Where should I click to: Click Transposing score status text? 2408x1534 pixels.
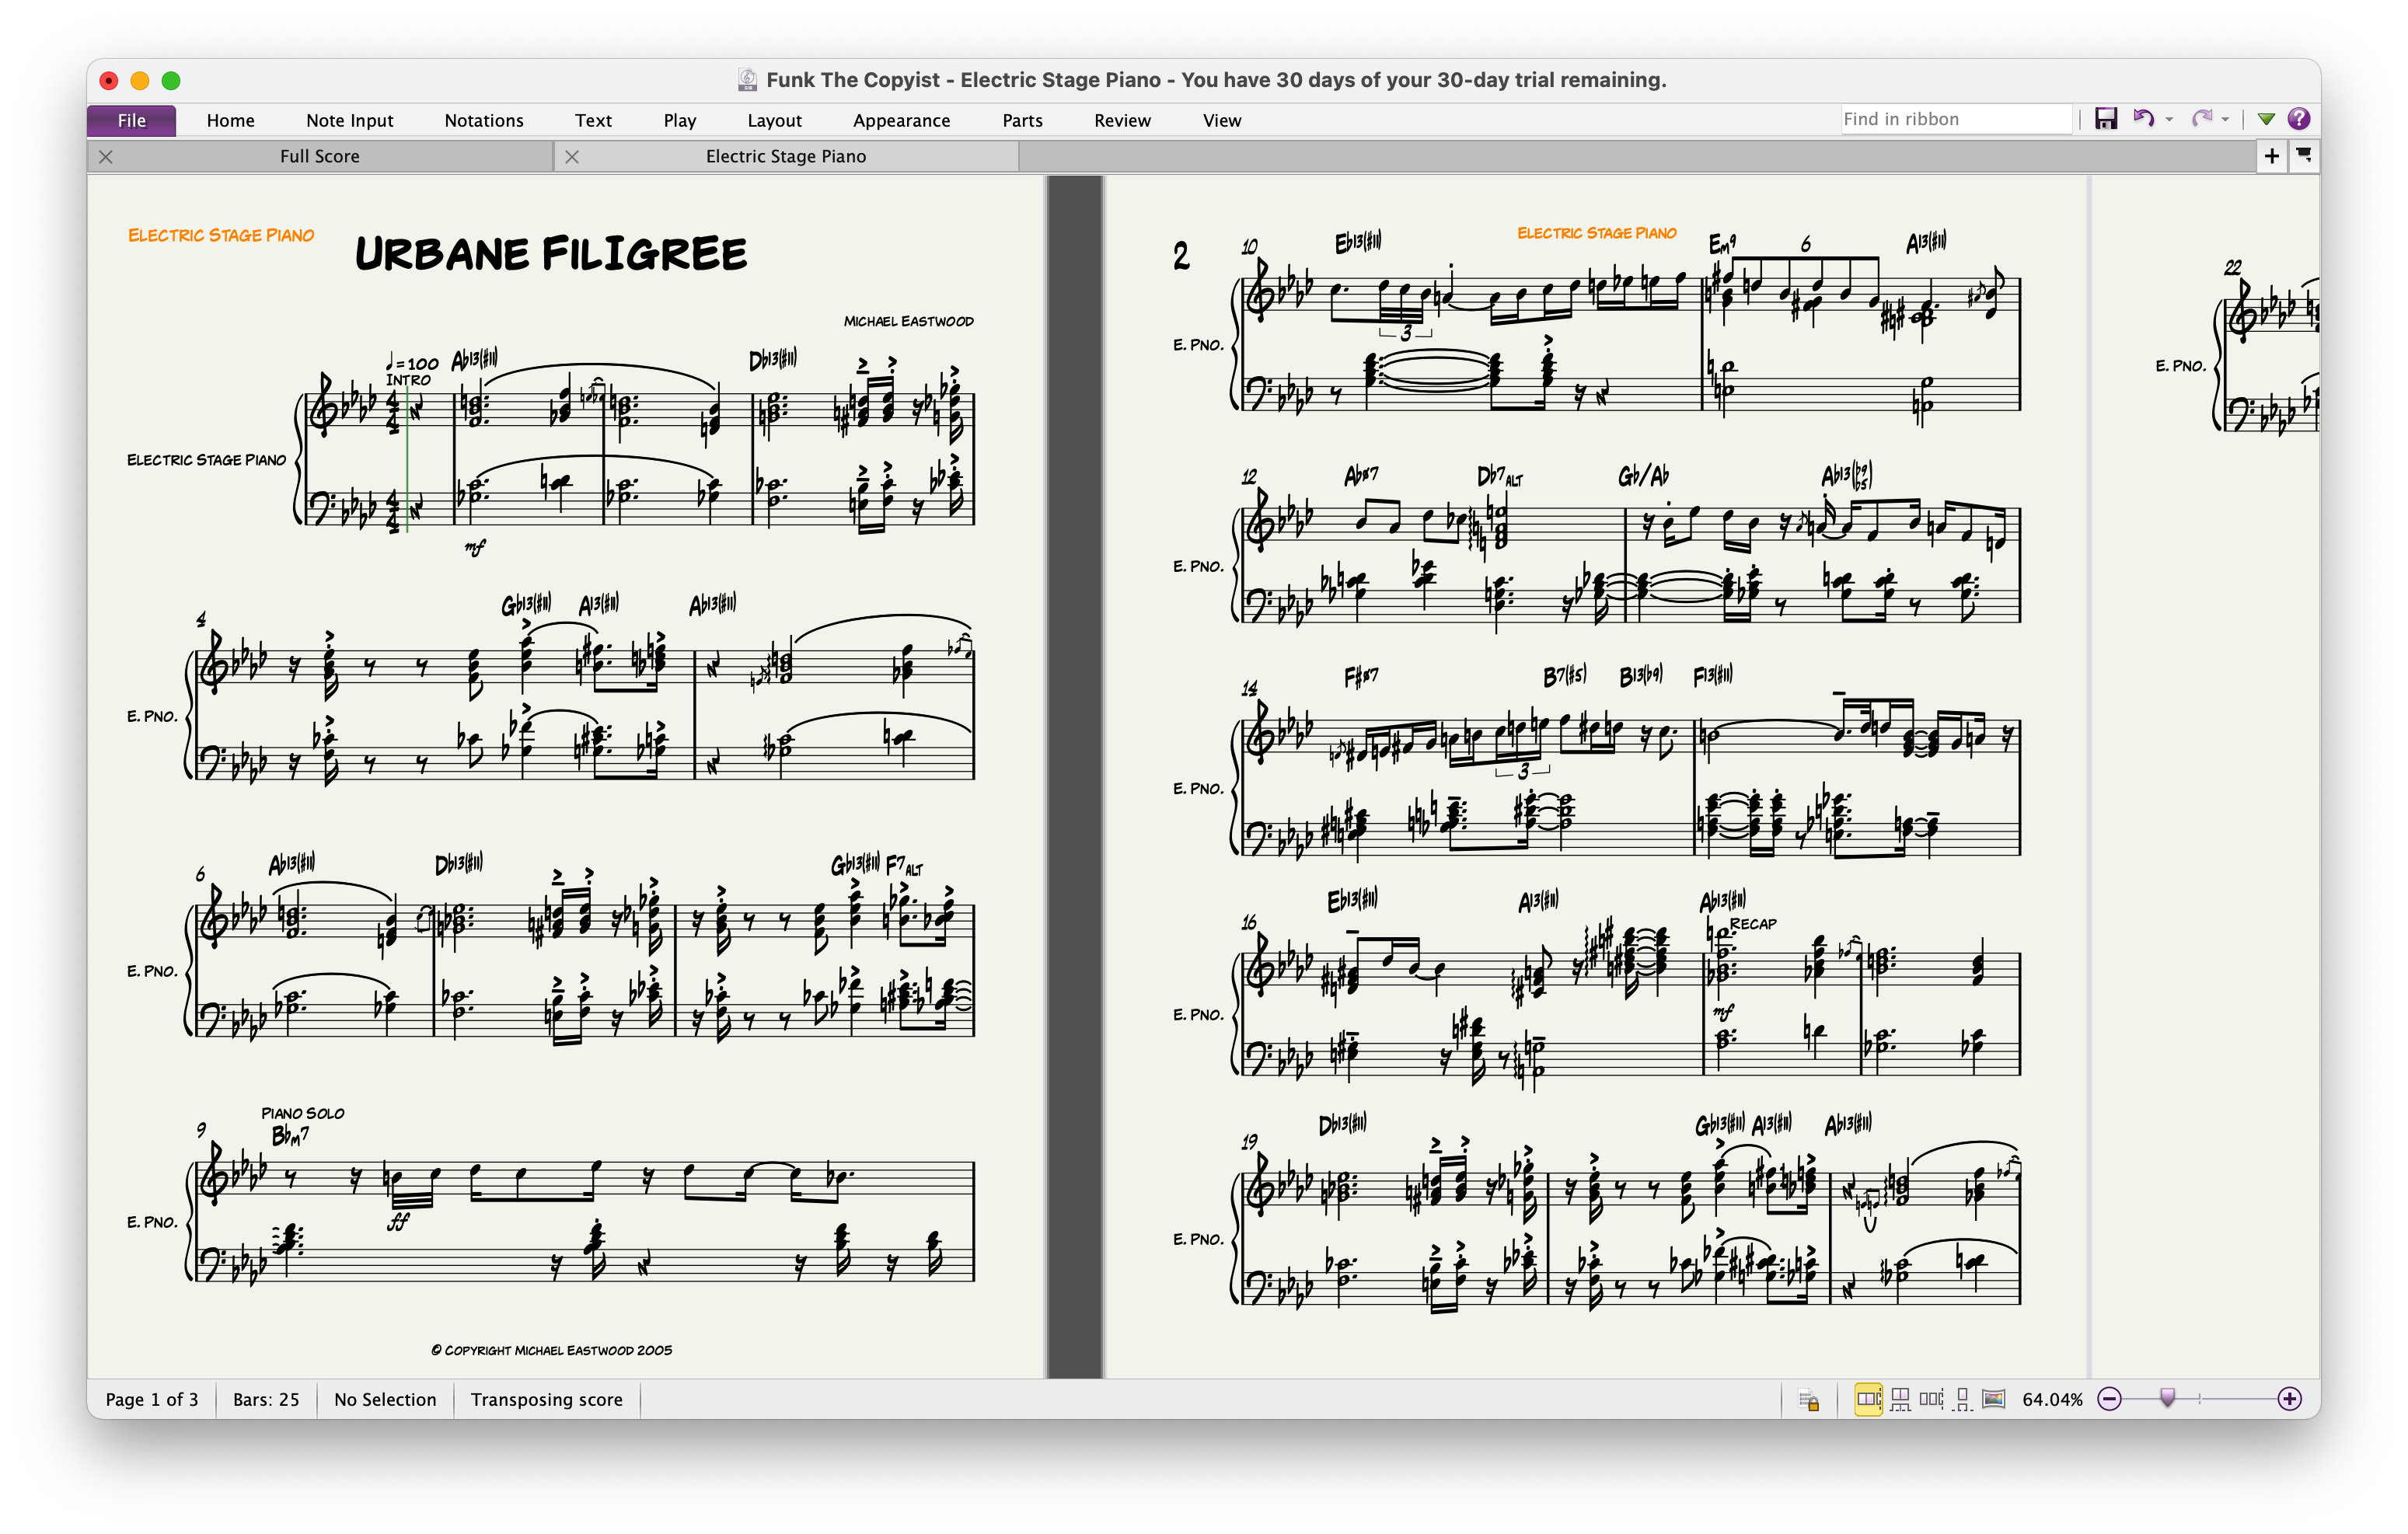pos(547,1400)
